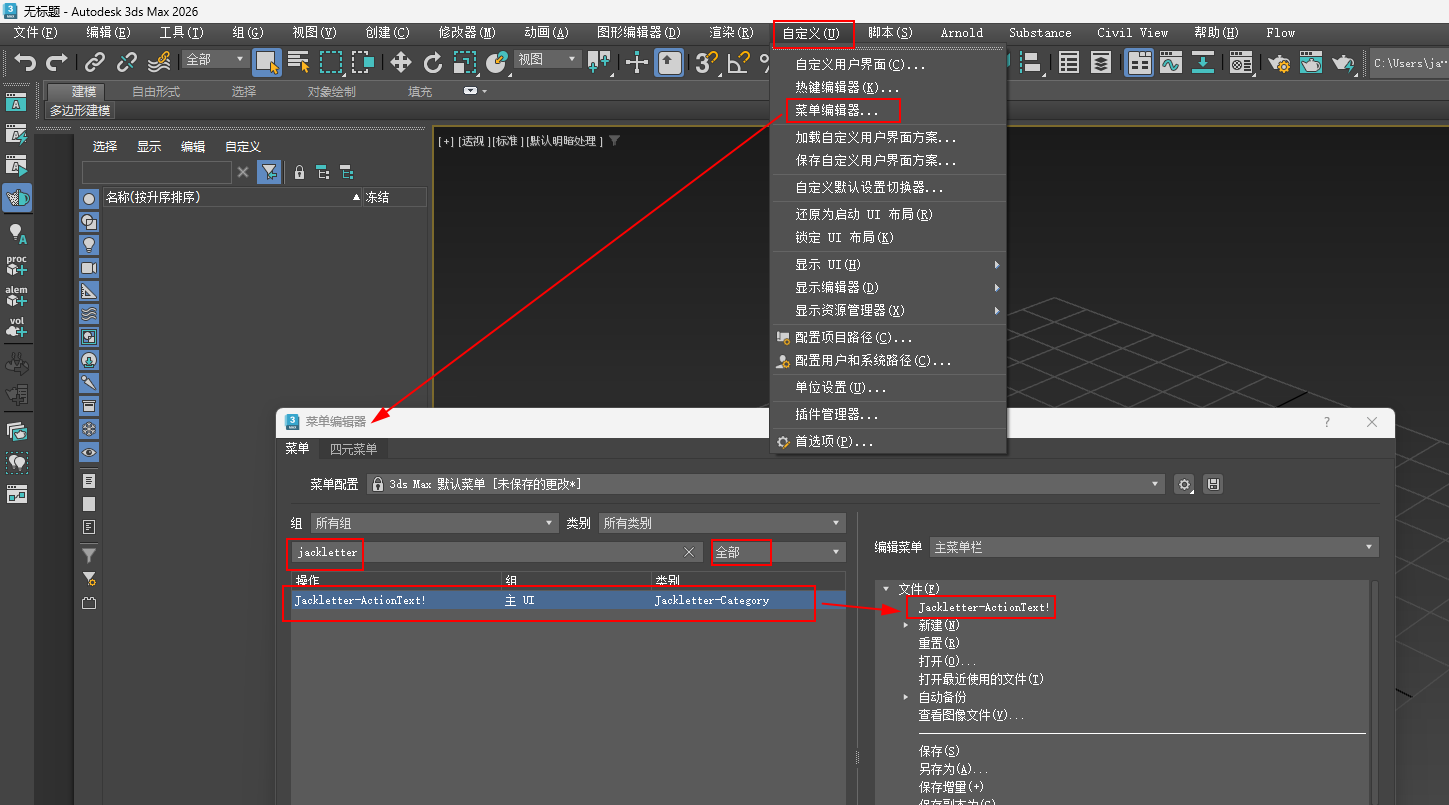Activate the Select and Move tool
Screen dimensions: 1449x805
[401, 63]
